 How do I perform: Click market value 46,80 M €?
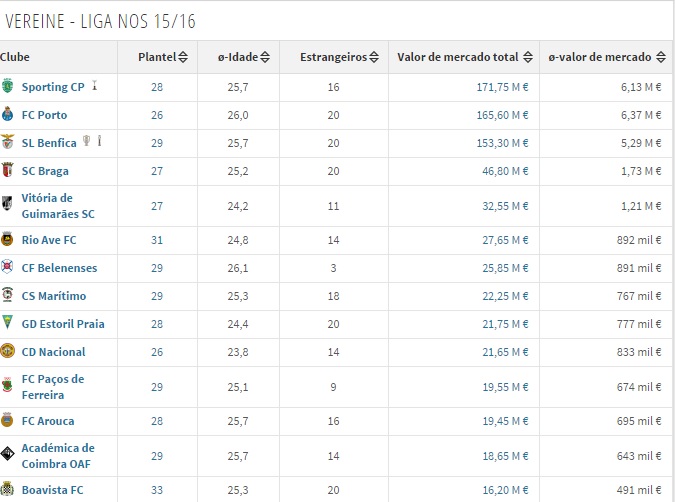(x=505, y=171)
